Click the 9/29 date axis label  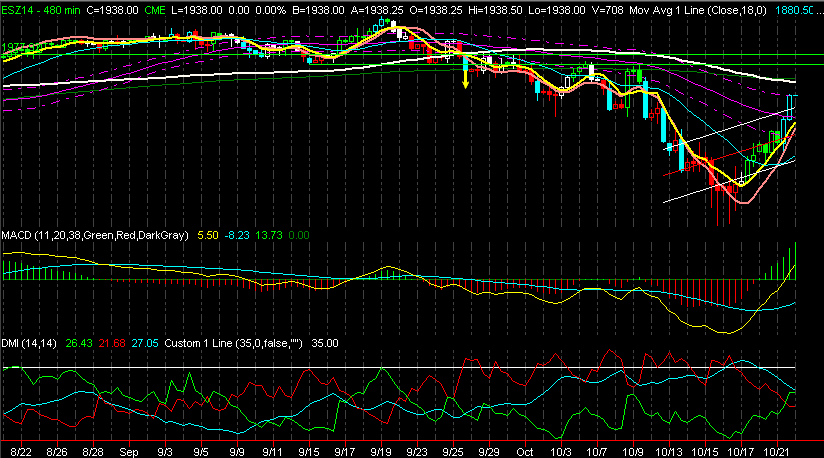click(x=489, y=452)
